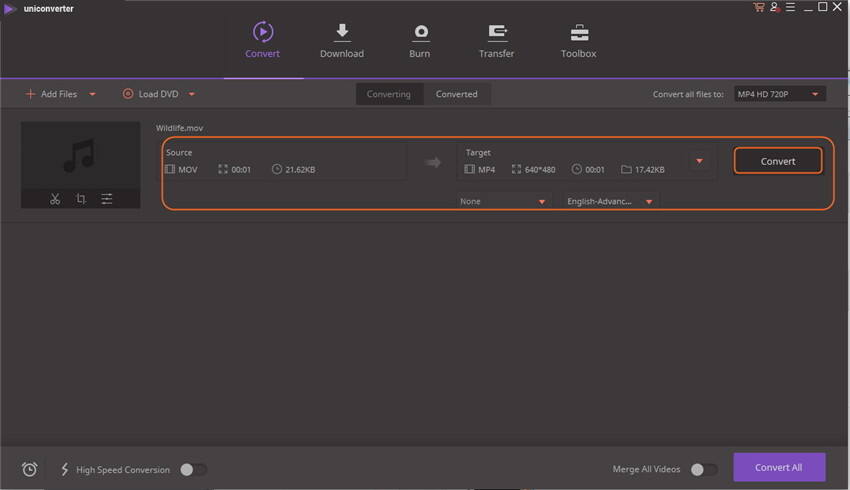Open the effects adjustment sliders icon
850x490 pixels.
point(107,199)
